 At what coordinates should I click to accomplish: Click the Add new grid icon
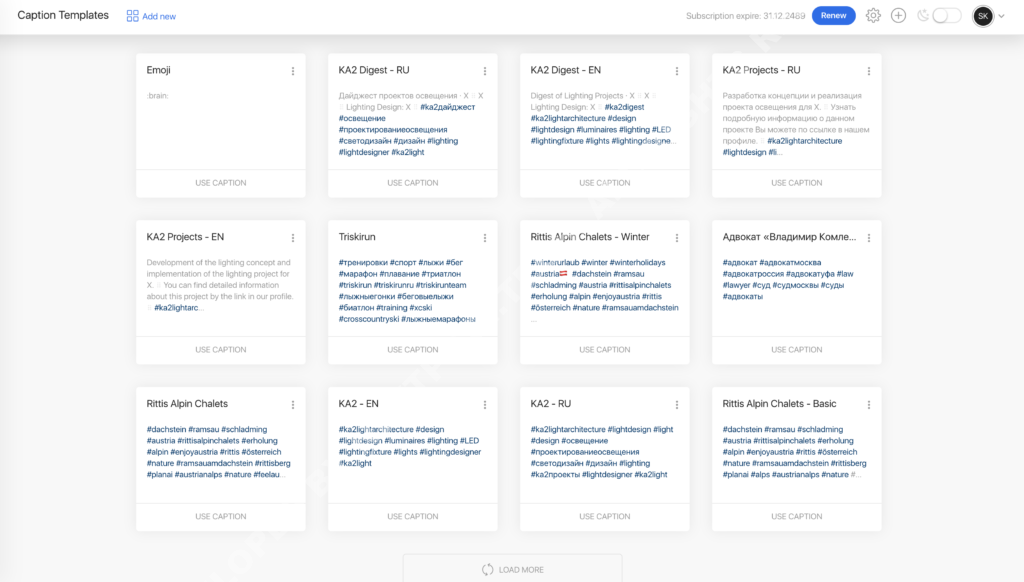pos(133,16)
